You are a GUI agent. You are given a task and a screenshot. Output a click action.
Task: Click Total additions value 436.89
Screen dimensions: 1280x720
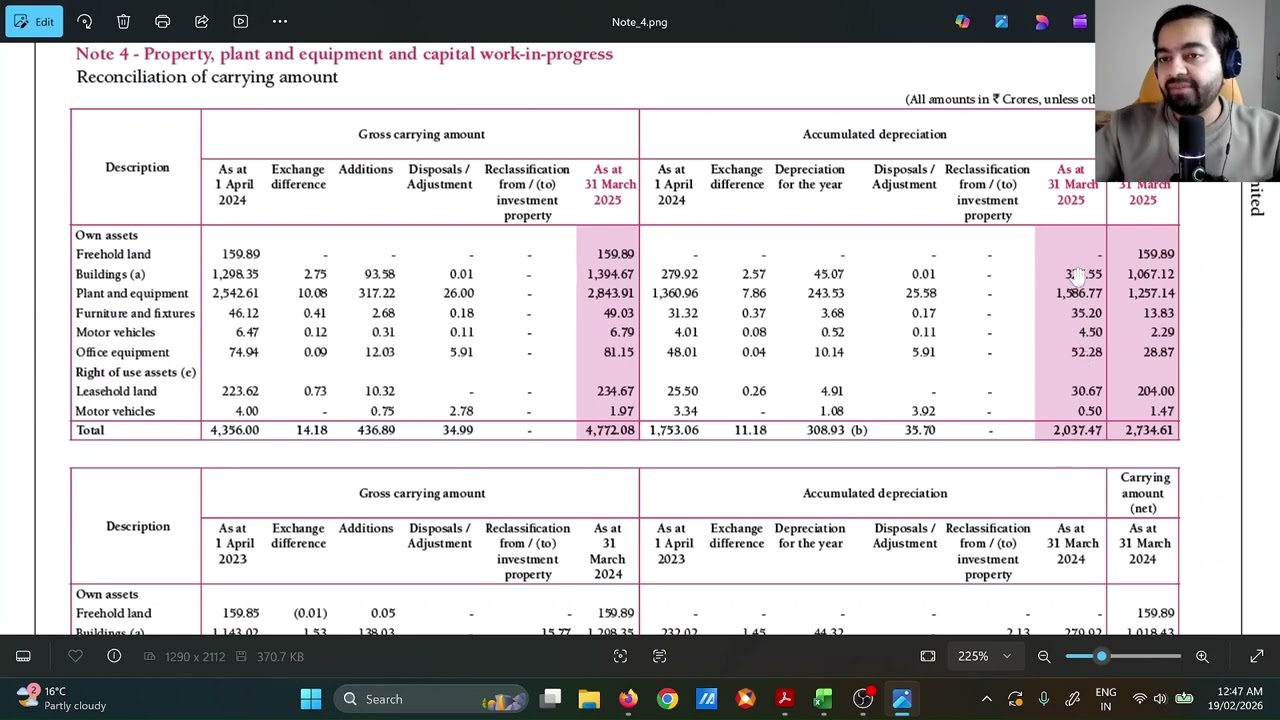[376, 430]
